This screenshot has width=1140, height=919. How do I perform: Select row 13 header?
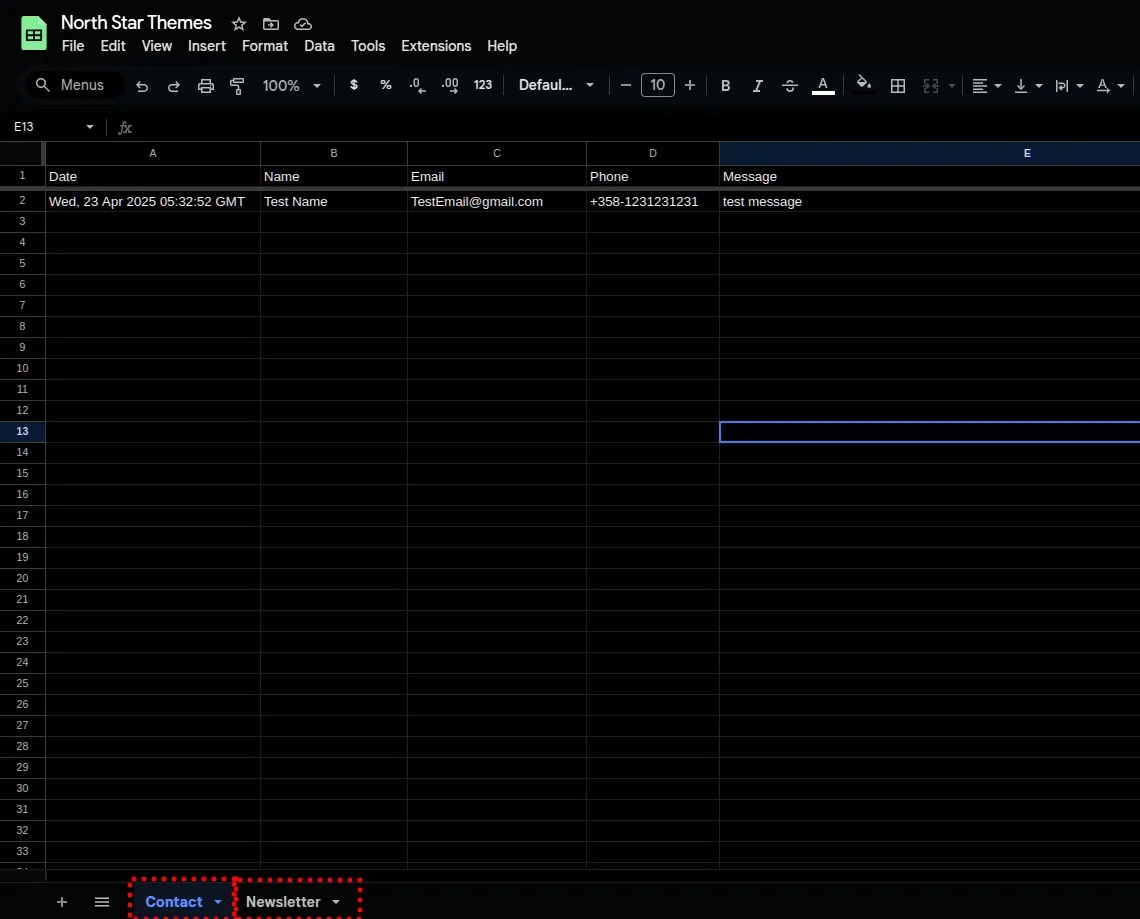pyautogui.click(x=23, y=431)
